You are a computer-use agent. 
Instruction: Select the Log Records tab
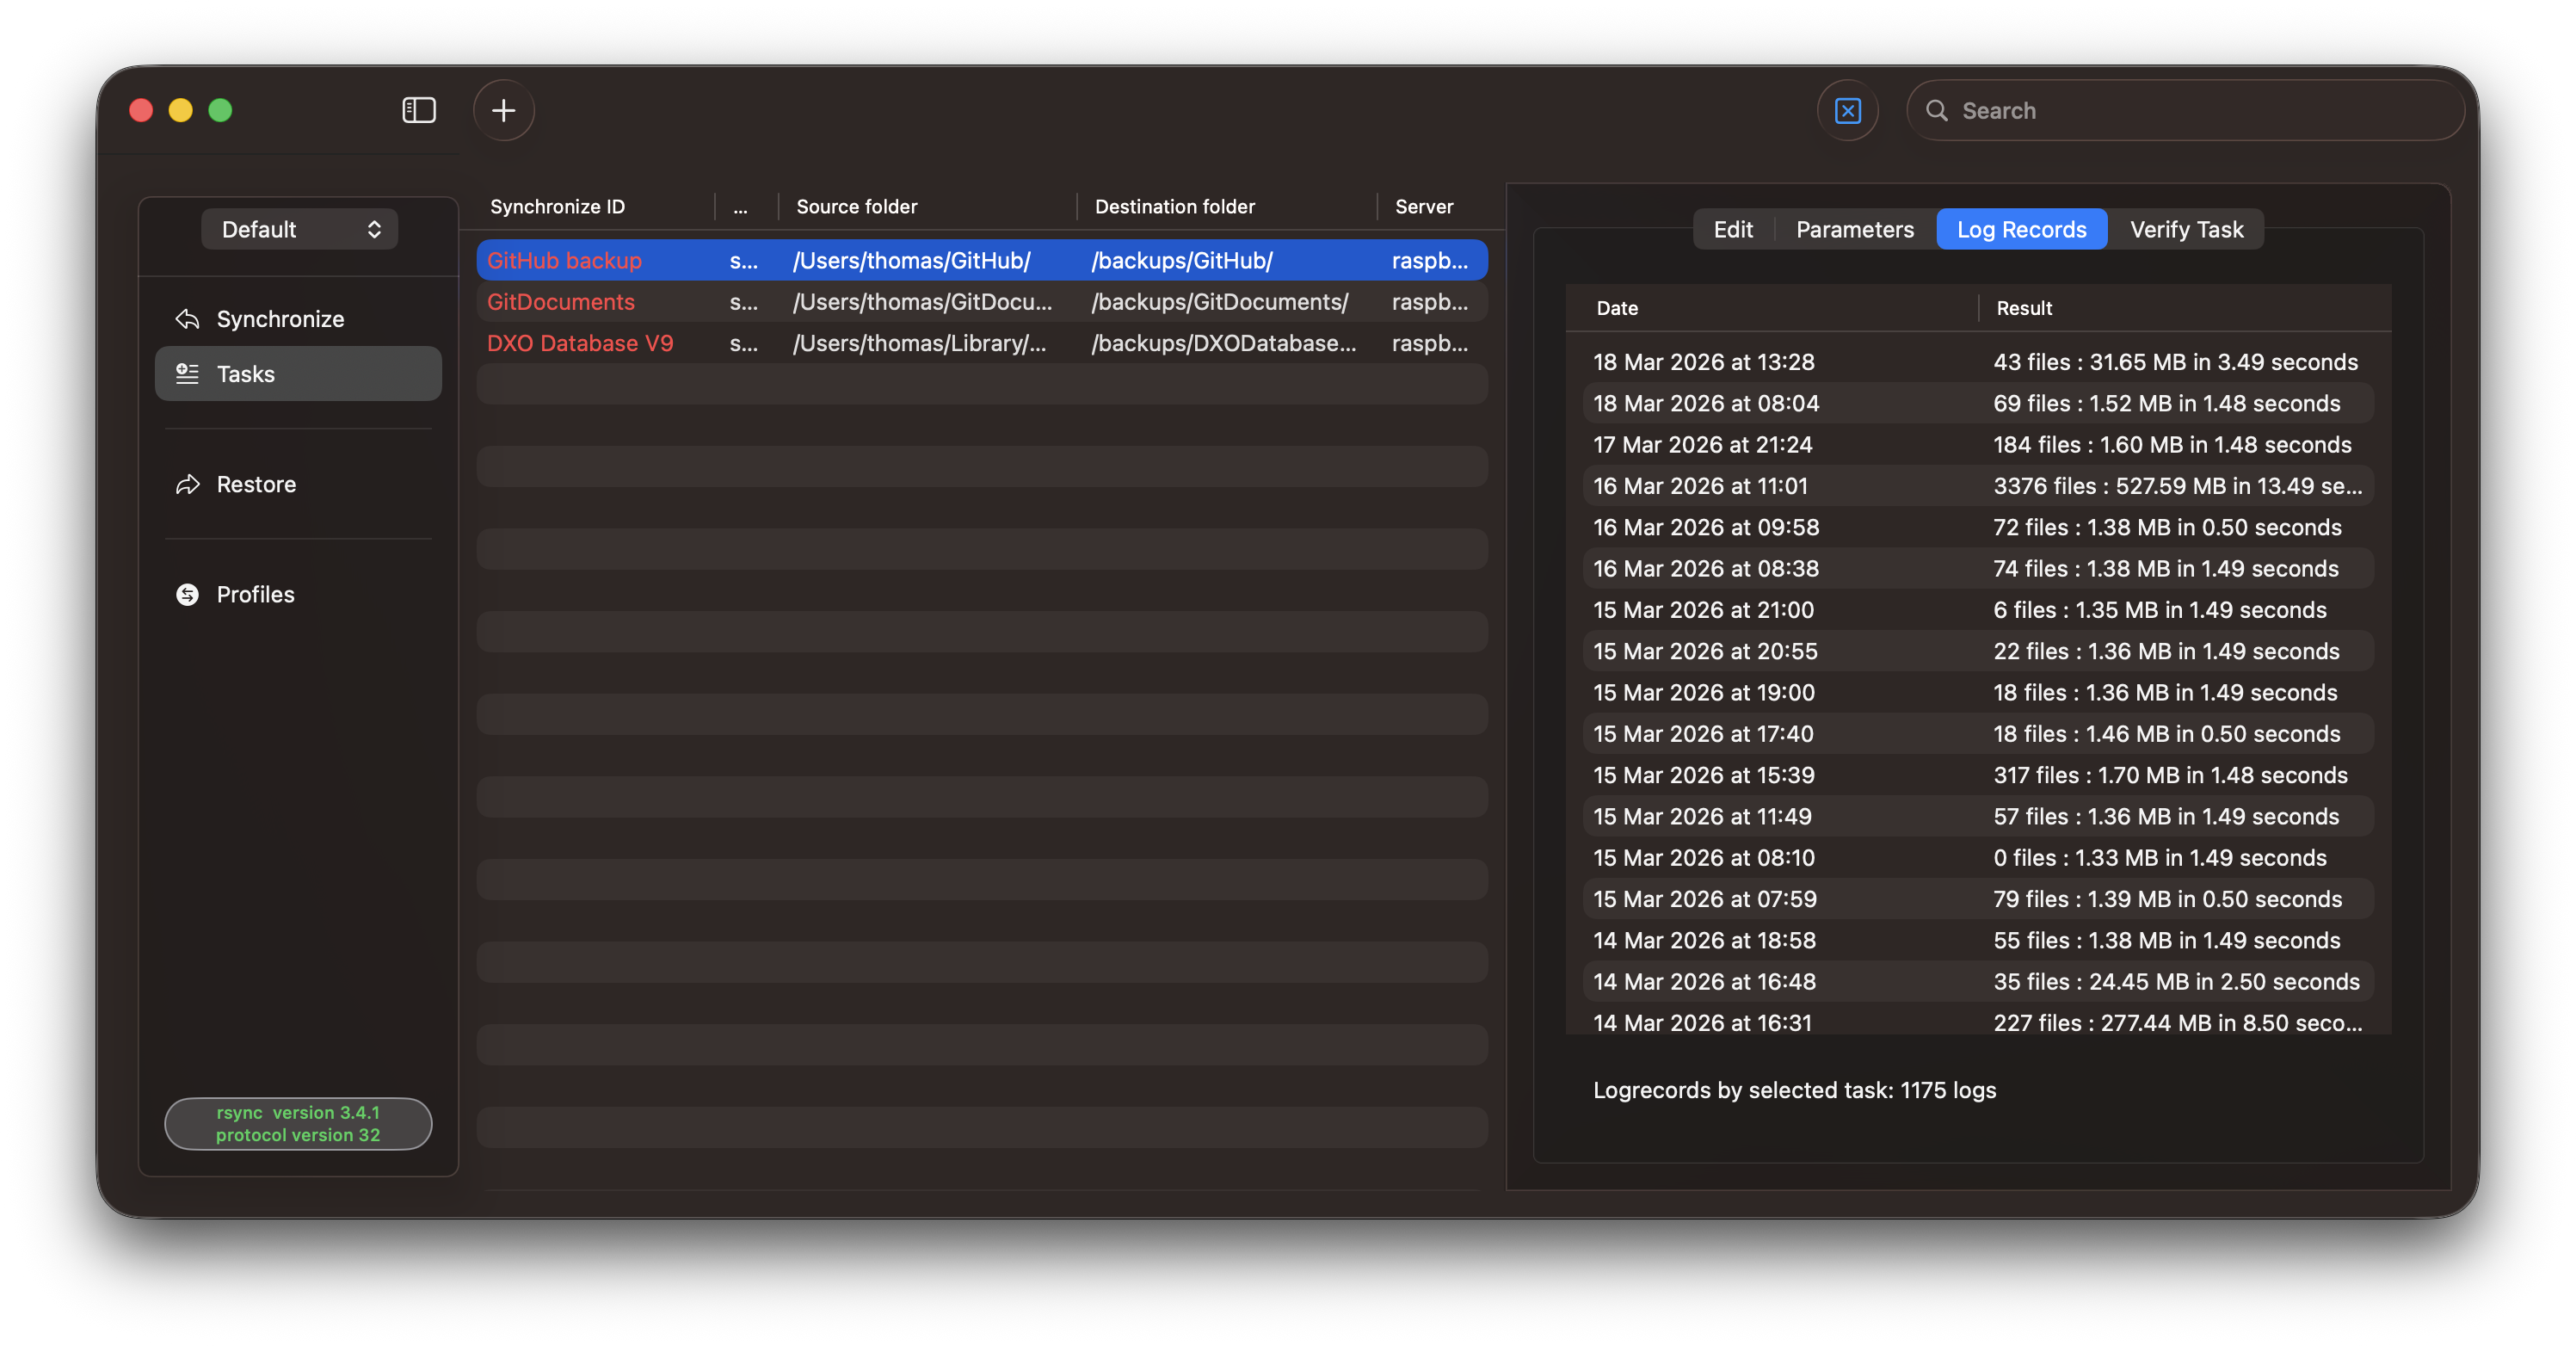(x=2021, y=229)
